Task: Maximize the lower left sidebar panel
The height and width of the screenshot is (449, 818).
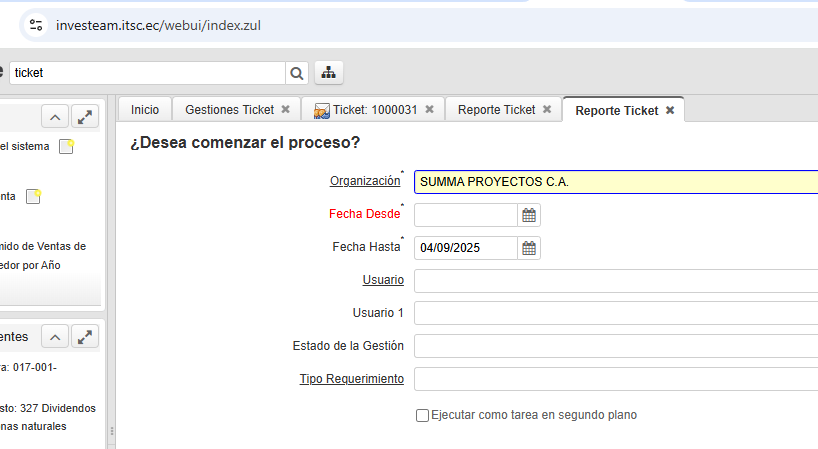Action: click(x=86, y=337)
